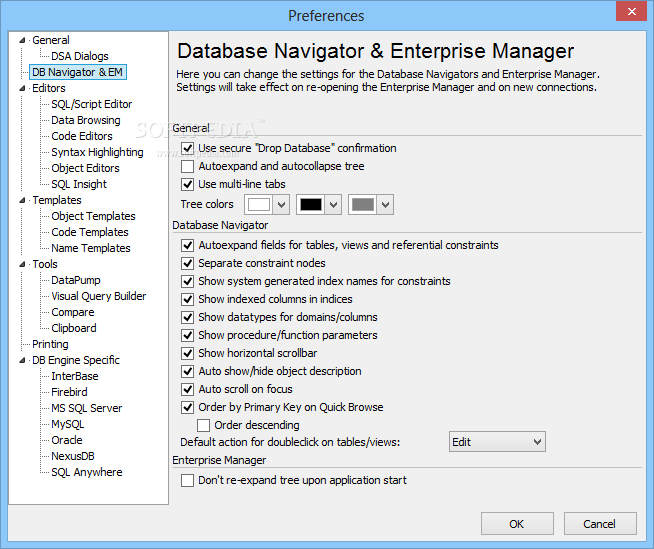Open the first white tree color dropdown
The height and width of the screenshot is (549, 654).
(282, 205)
